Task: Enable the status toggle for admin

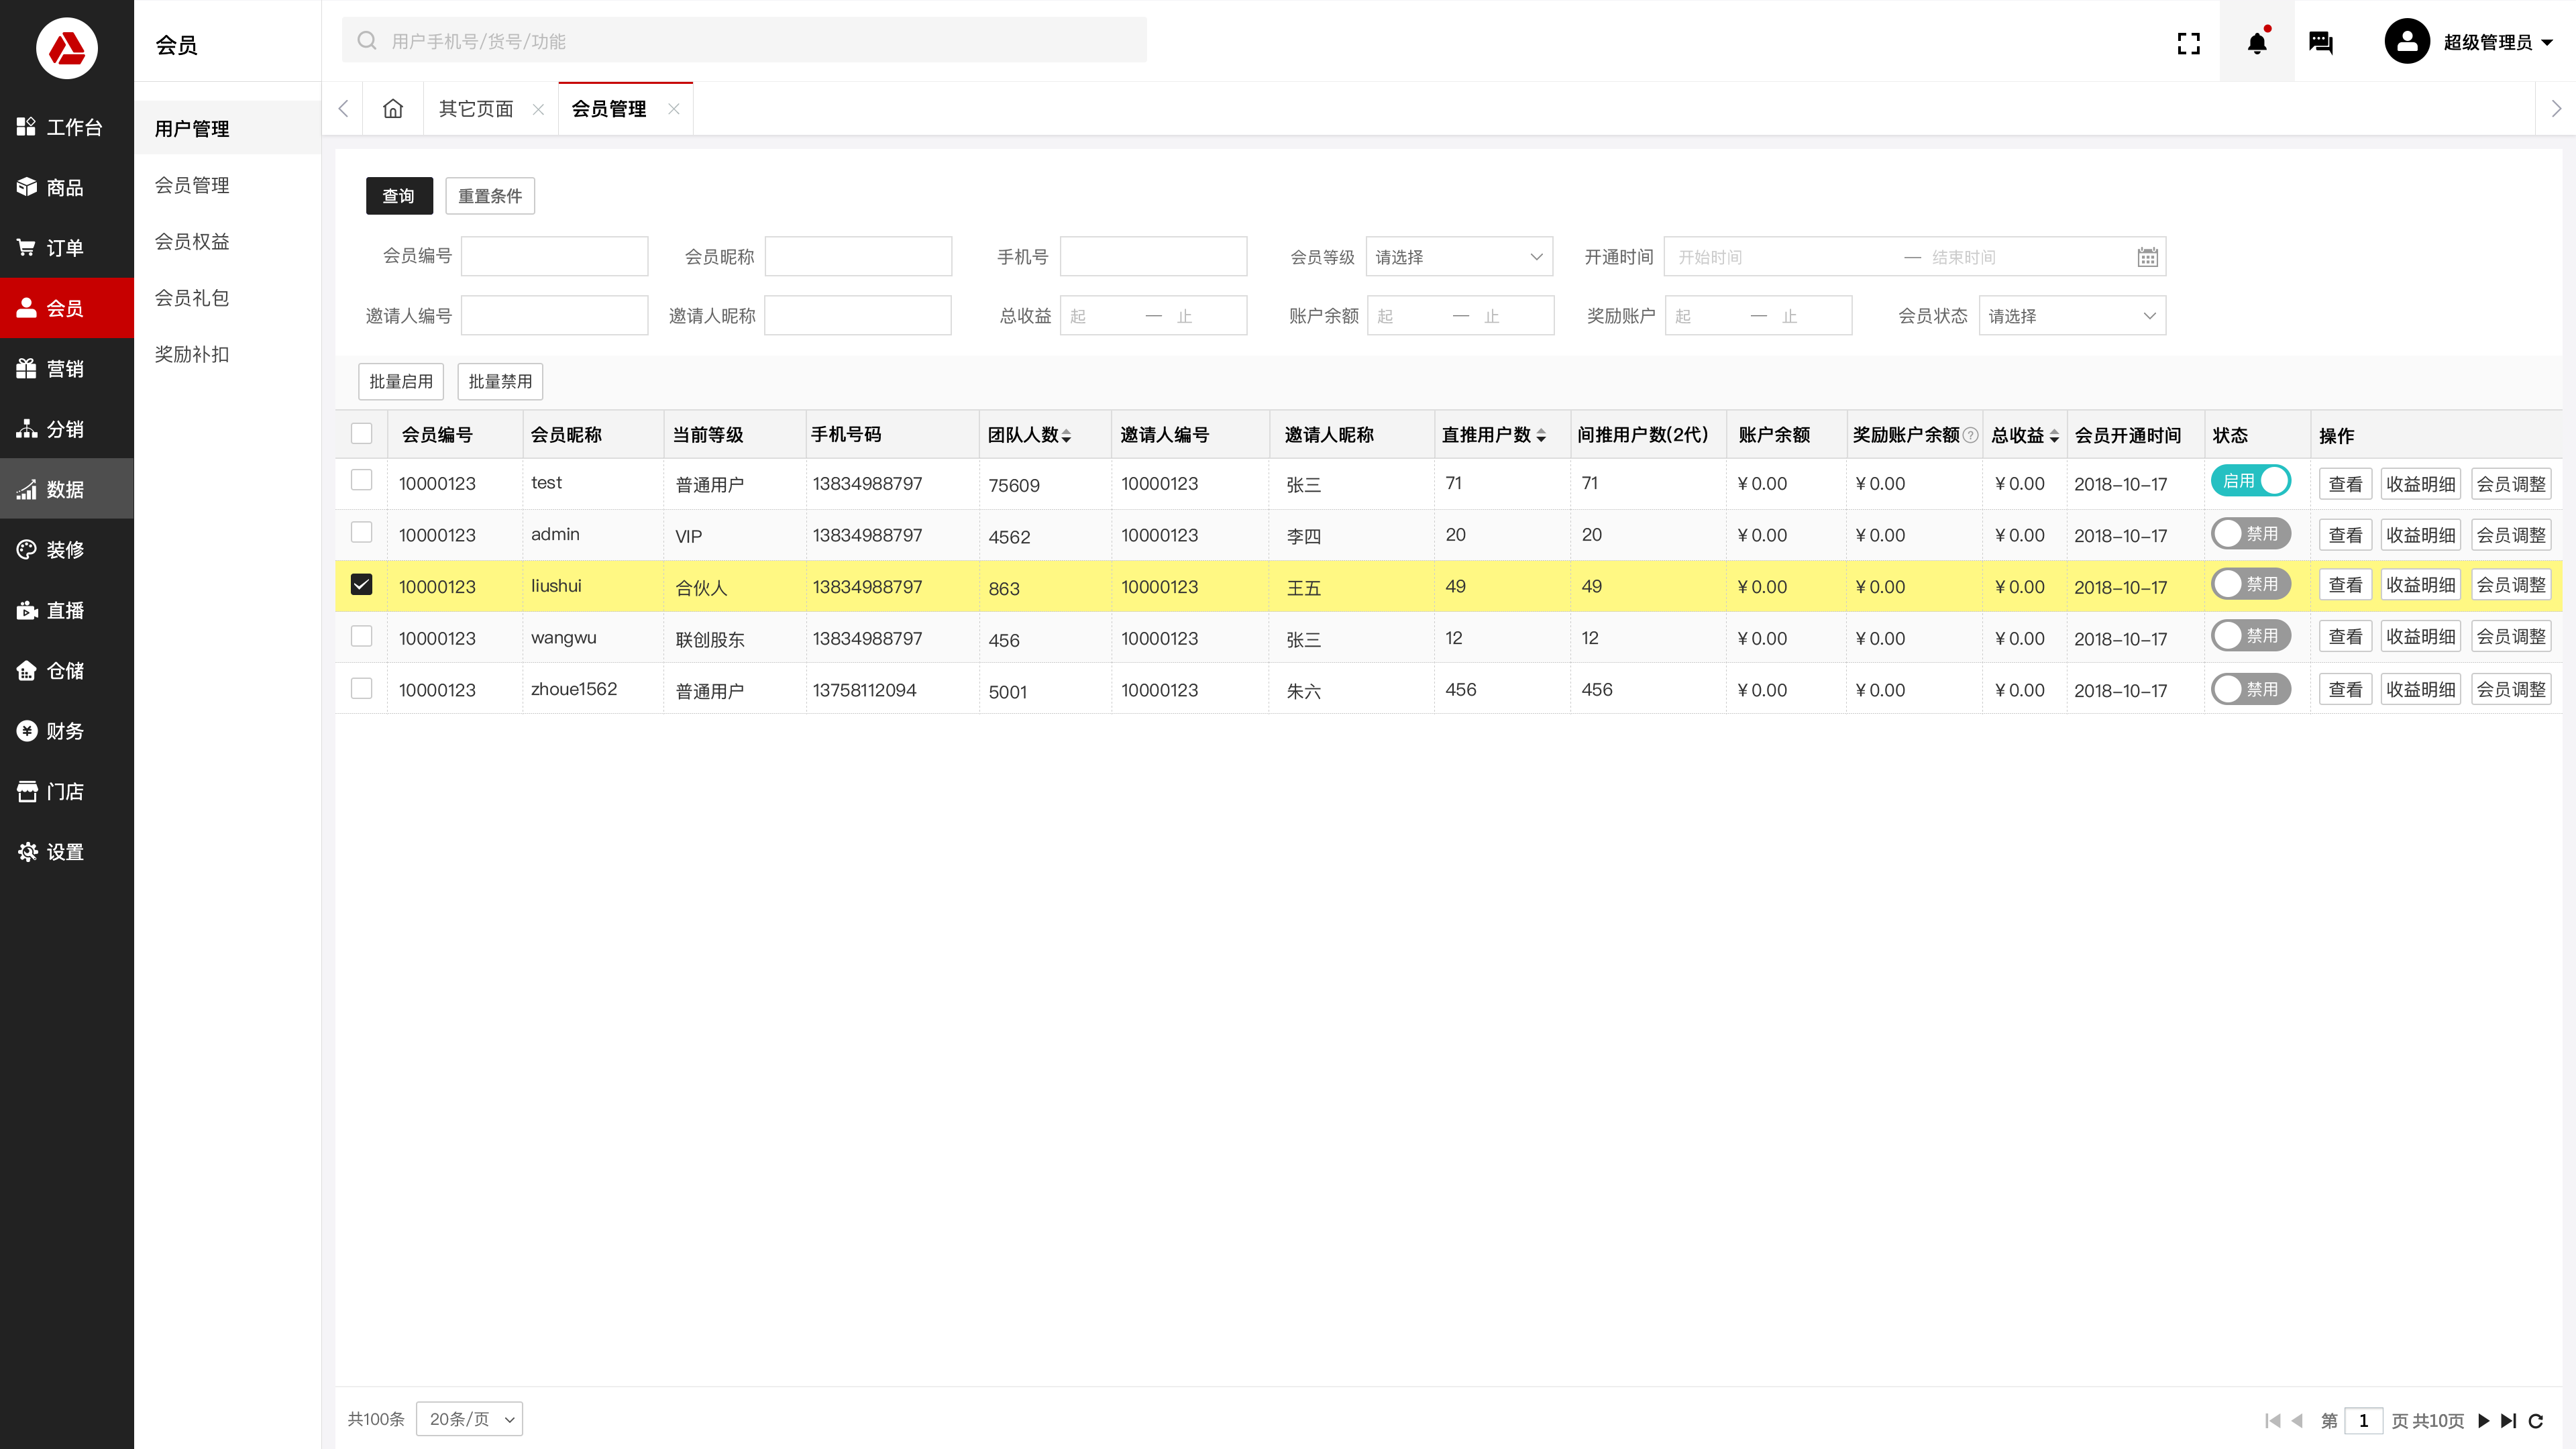Action: pyautogui.click(x=2251, y=534)
